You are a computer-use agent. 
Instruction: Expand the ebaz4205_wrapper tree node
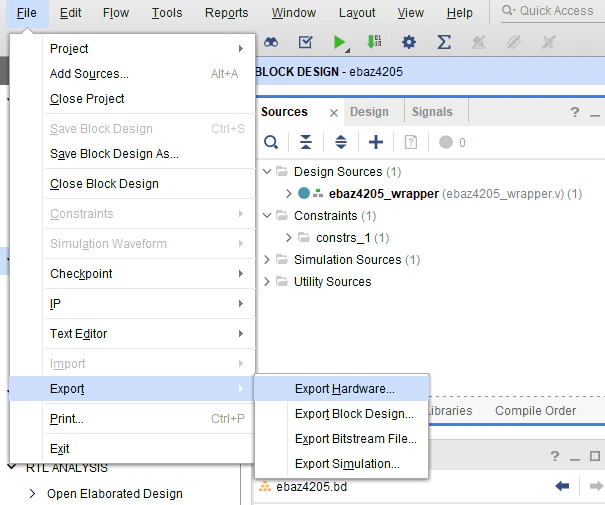point(289,193)
